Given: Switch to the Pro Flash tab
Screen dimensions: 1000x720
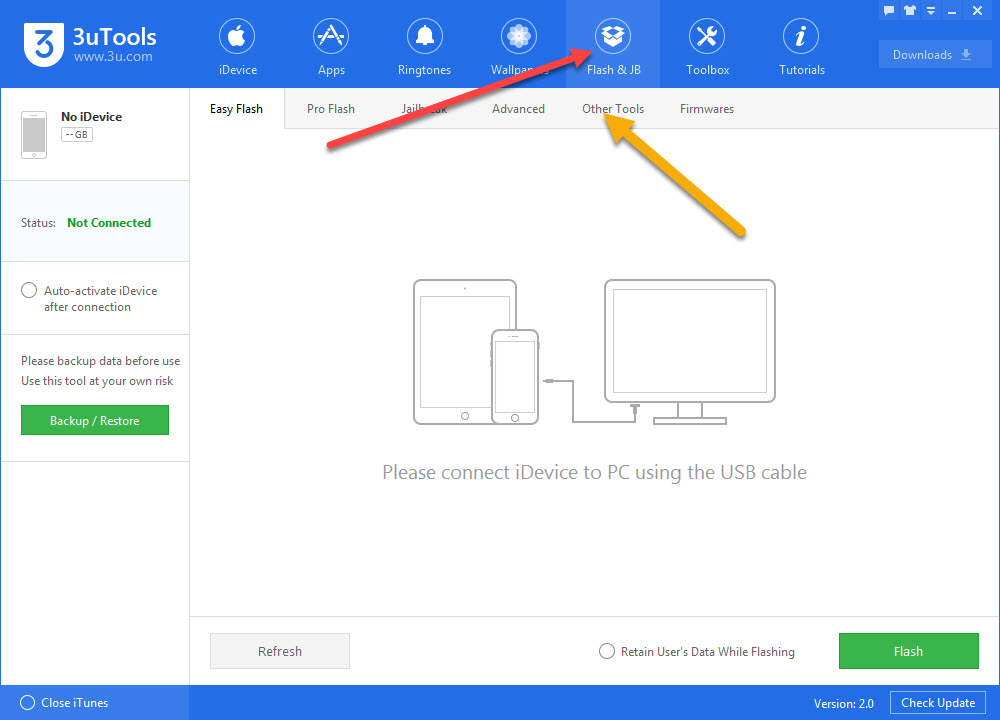Looking at the screenshot, I should (x=330, y=109).
